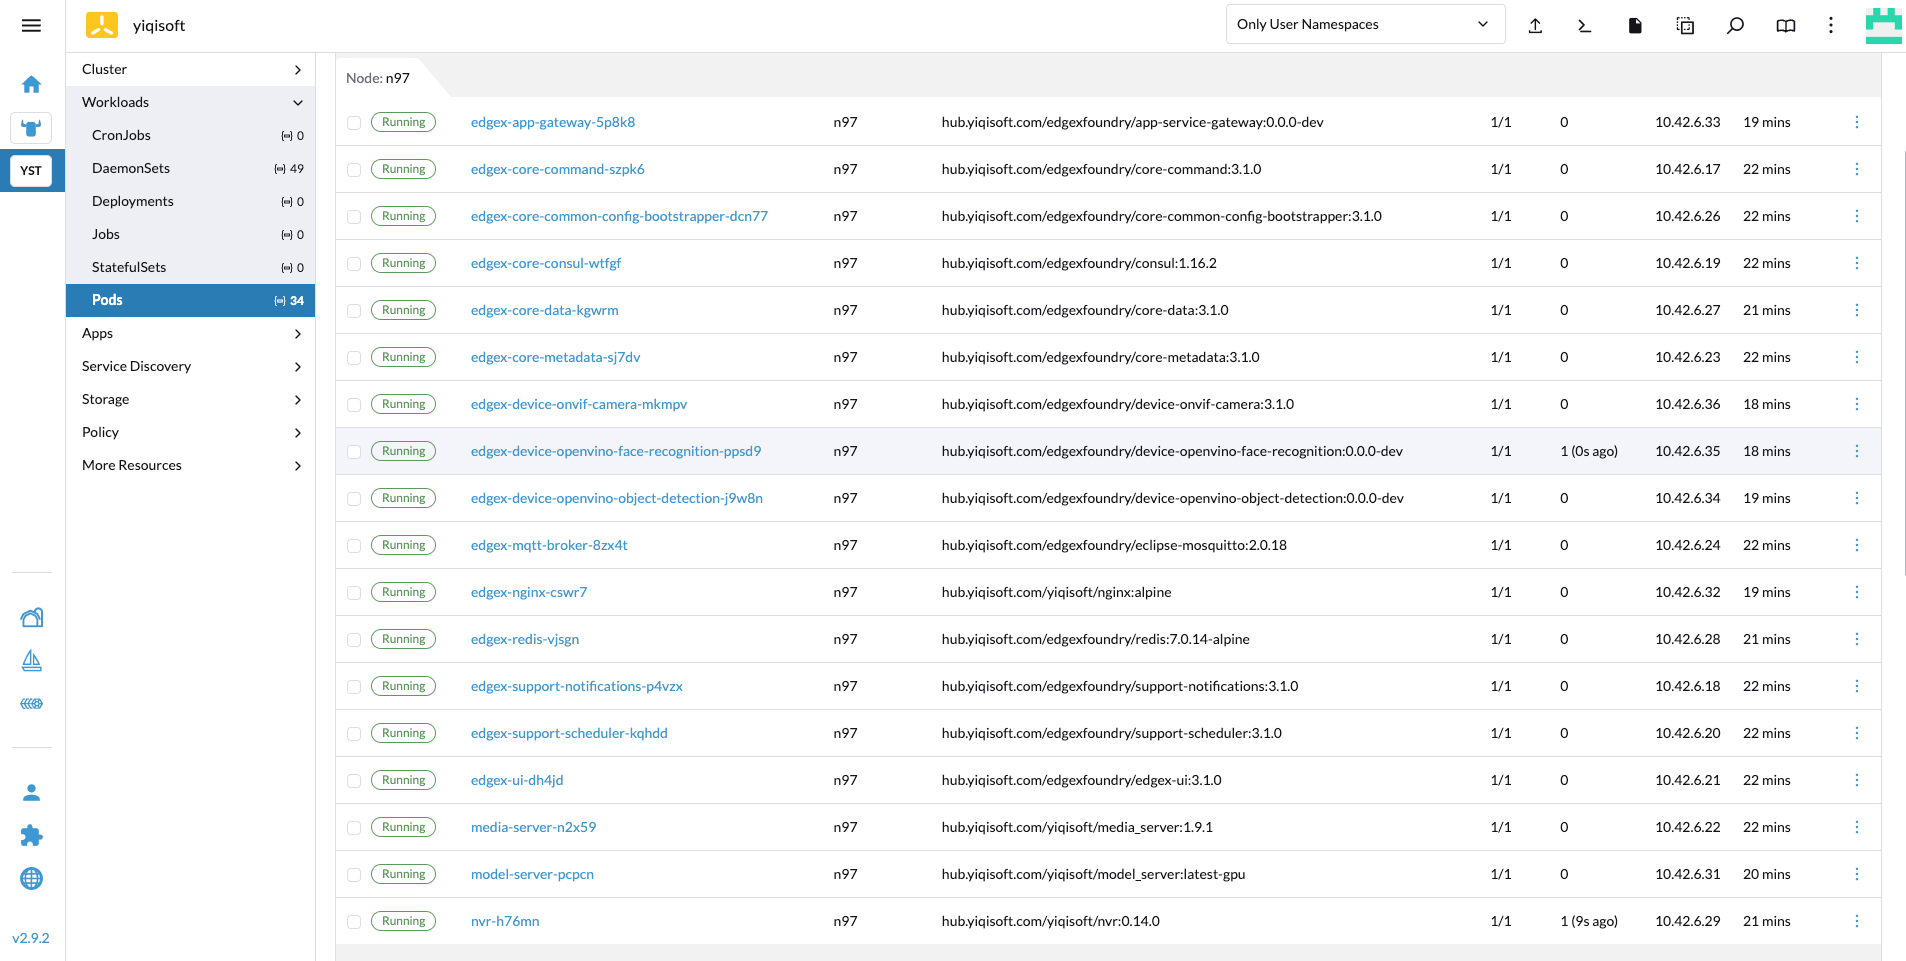Image resolution: width=1906 pixels, height=961 pixels.
Task: Check the nvr-h76mn pod row checkbox
Action: tap(354, 922)
